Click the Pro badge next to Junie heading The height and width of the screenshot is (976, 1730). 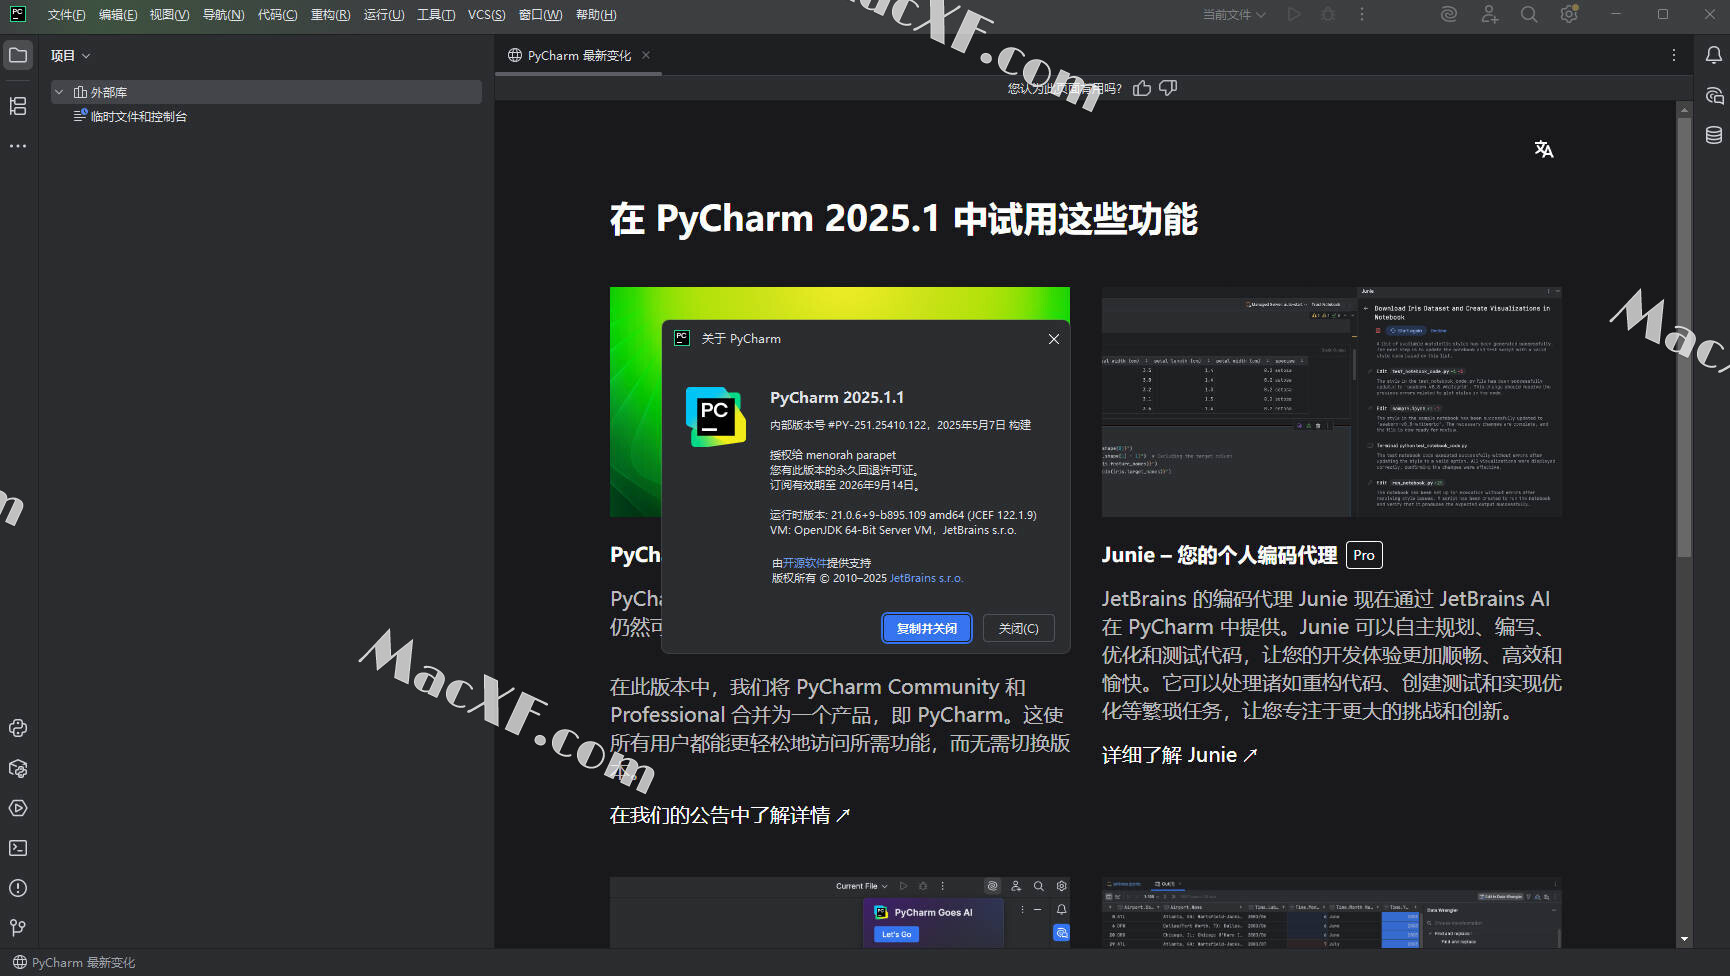point(1364,555)
